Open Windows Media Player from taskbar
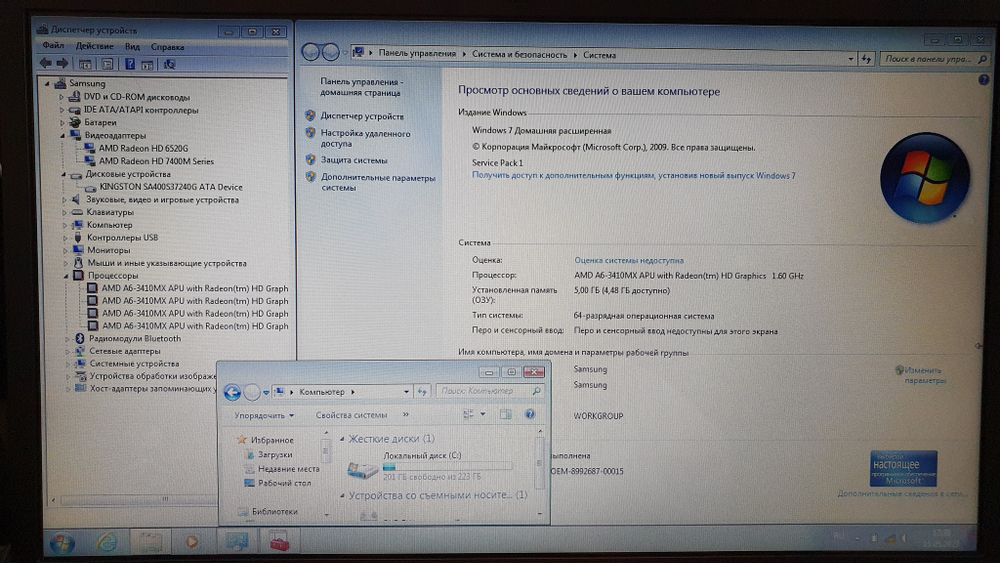The image size is (1000, 563). 191,542
